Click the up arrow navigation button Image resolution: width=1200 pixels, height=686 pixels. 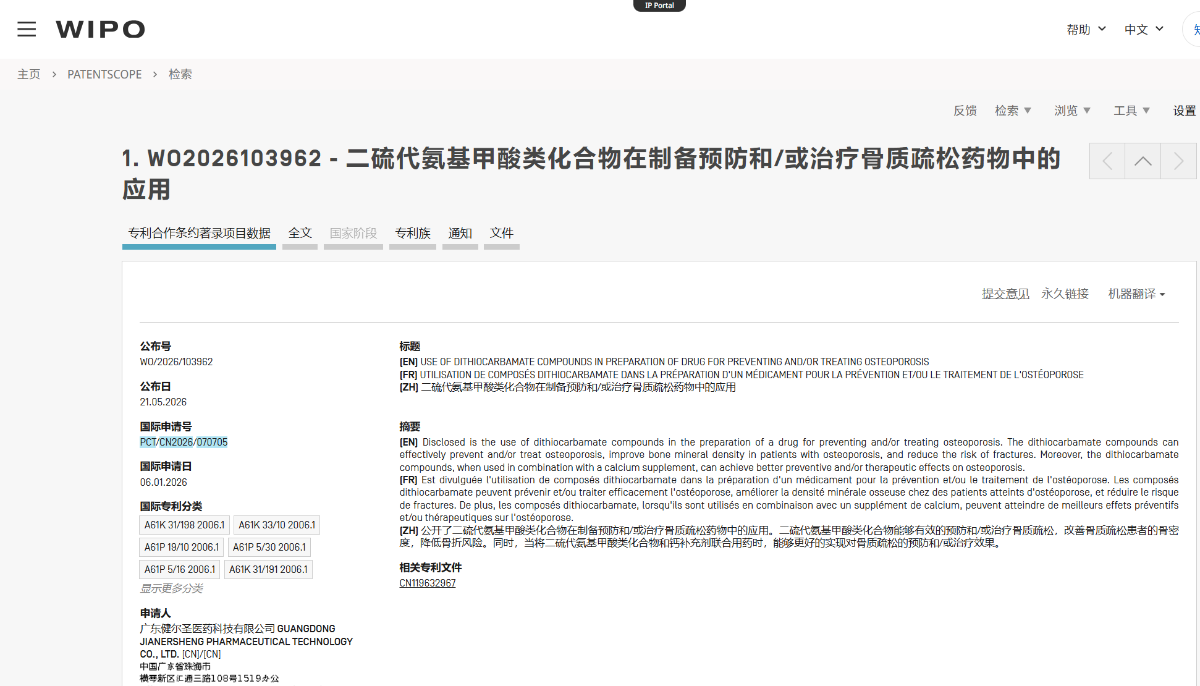click(x=1143, y=161)
